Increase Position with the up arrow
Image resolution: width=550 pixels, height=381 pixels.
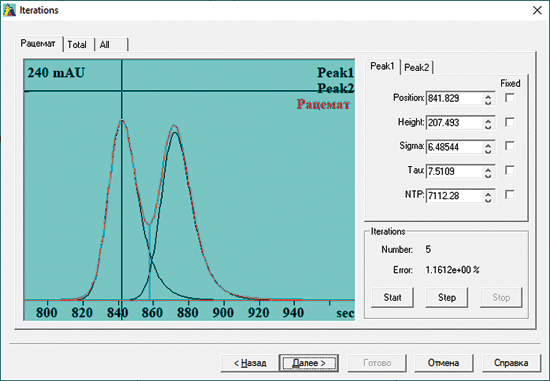pos(488,95)
